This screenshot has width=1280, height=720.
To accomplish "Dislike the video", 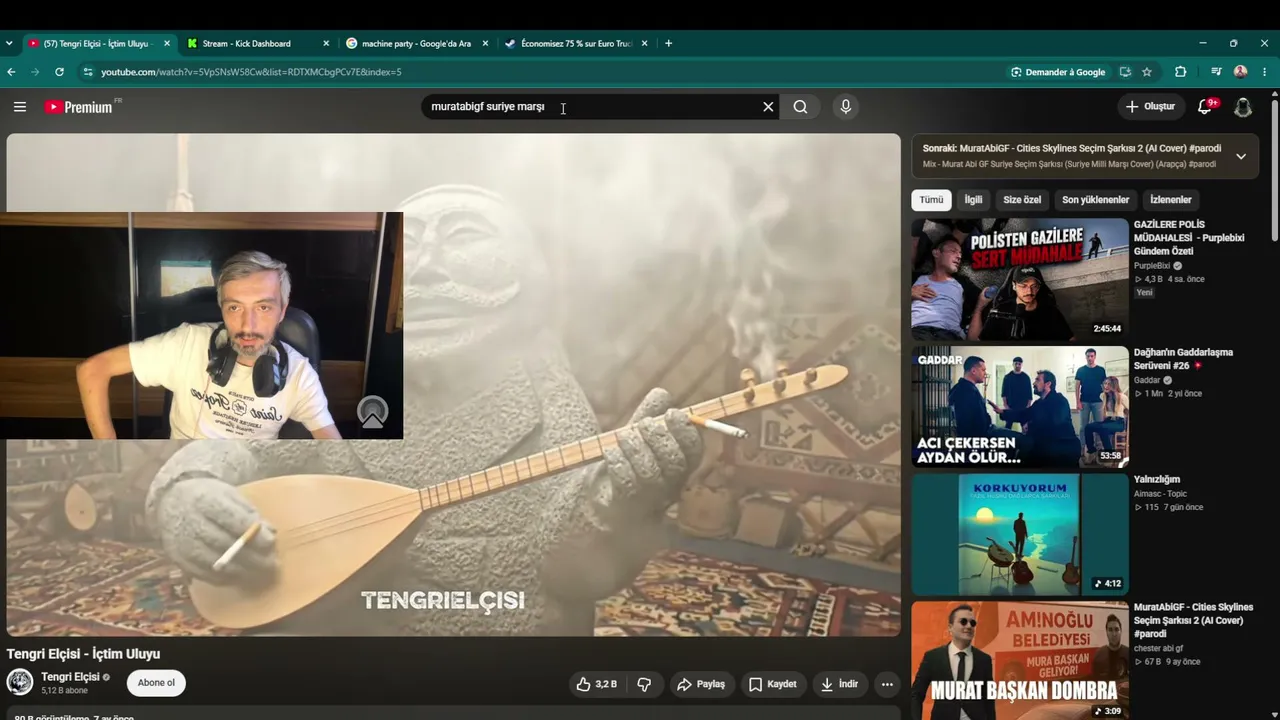I will tap(644, 684).
